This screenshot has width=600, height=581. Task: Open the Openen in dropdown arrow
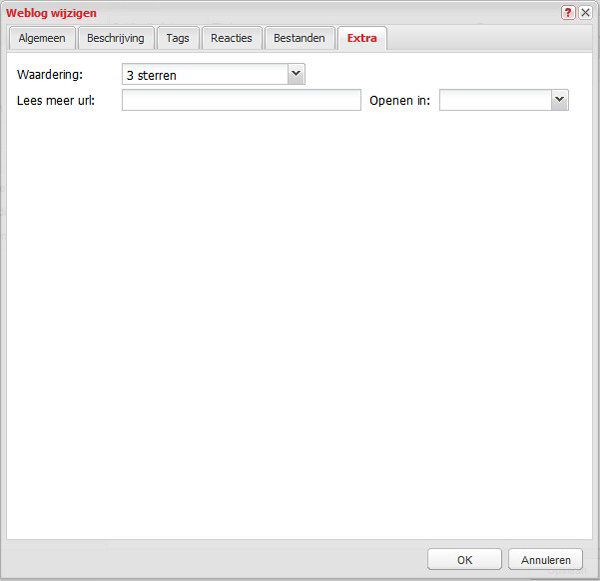point(560,100)
